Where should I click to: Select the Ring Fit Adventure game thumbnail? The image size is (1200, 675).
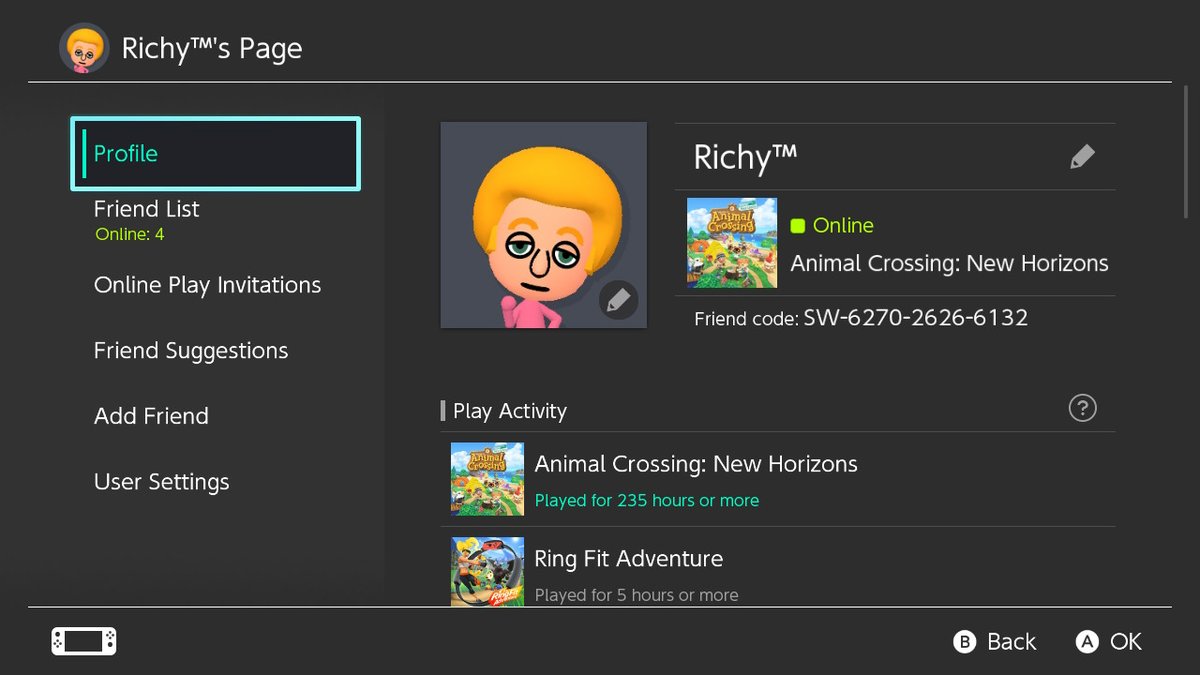pyautogui.click(x=487, y=571)
